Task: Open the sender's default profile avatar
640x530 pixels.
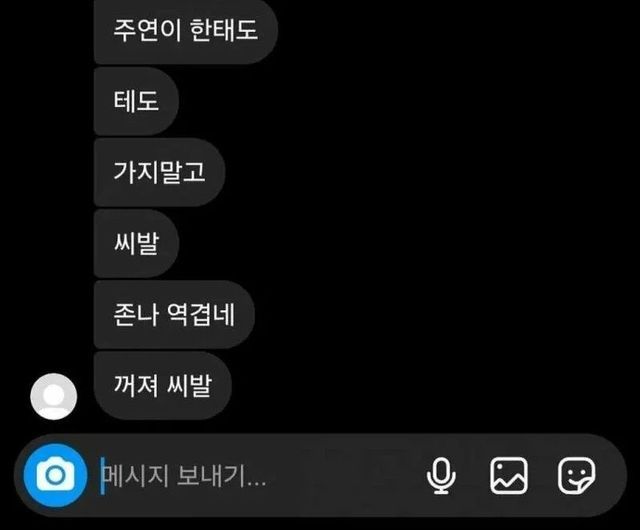Action: click(x=53, y=396)
